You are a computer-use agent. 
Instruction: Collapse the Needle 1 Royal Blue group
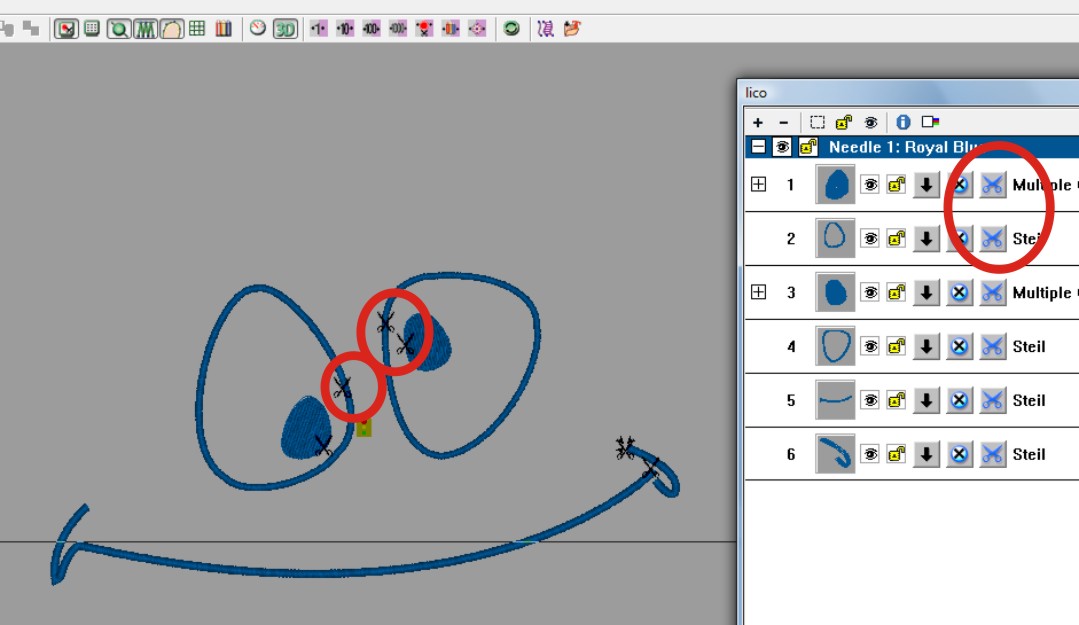pos(758,147)
